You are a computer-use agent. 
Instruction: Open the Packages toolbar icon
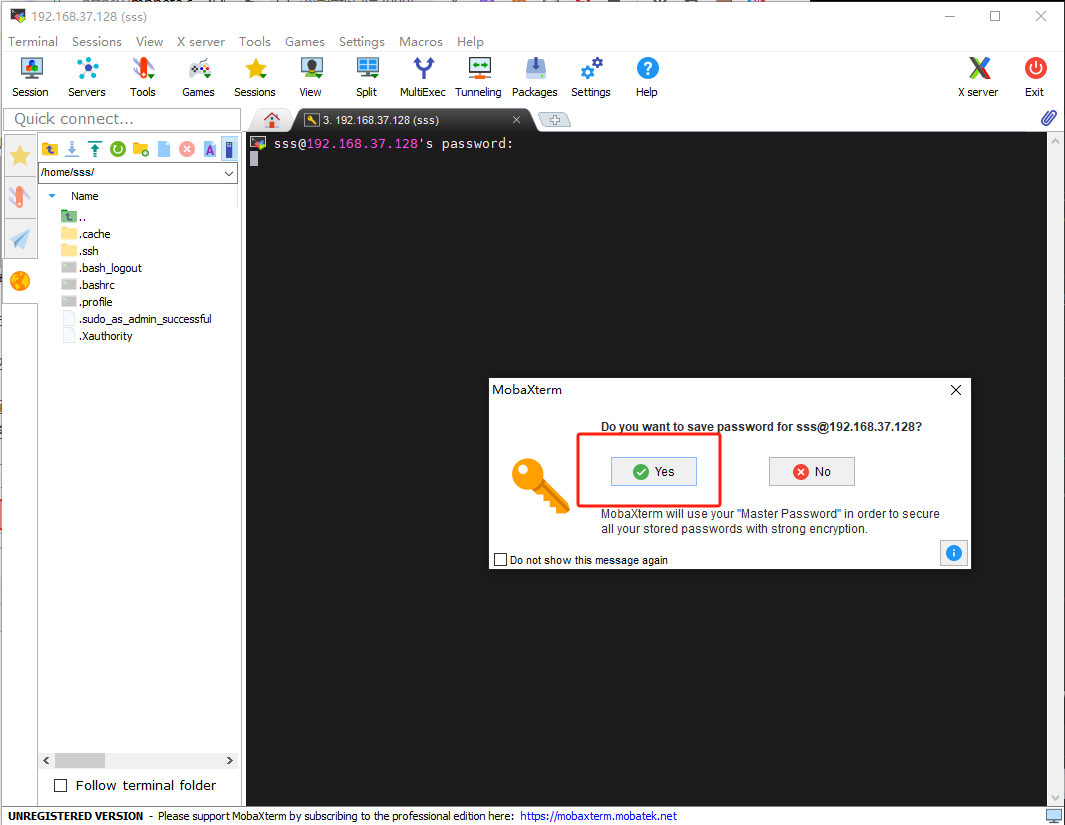point(535,77)
